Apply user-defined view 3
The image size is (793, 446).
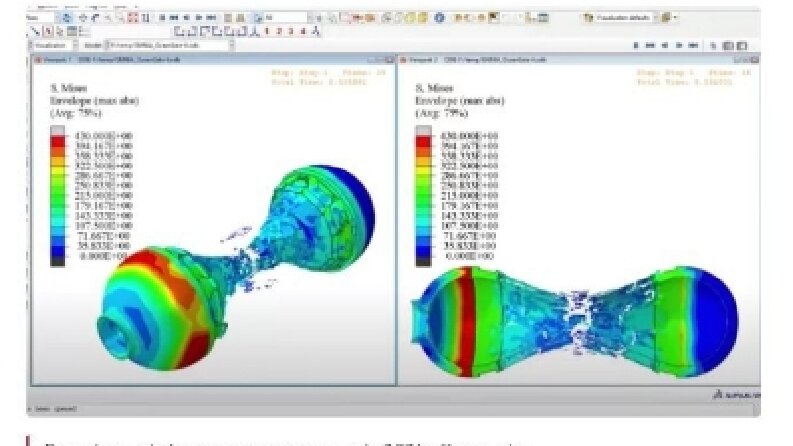pyautogui.click(x=291, y=31)
